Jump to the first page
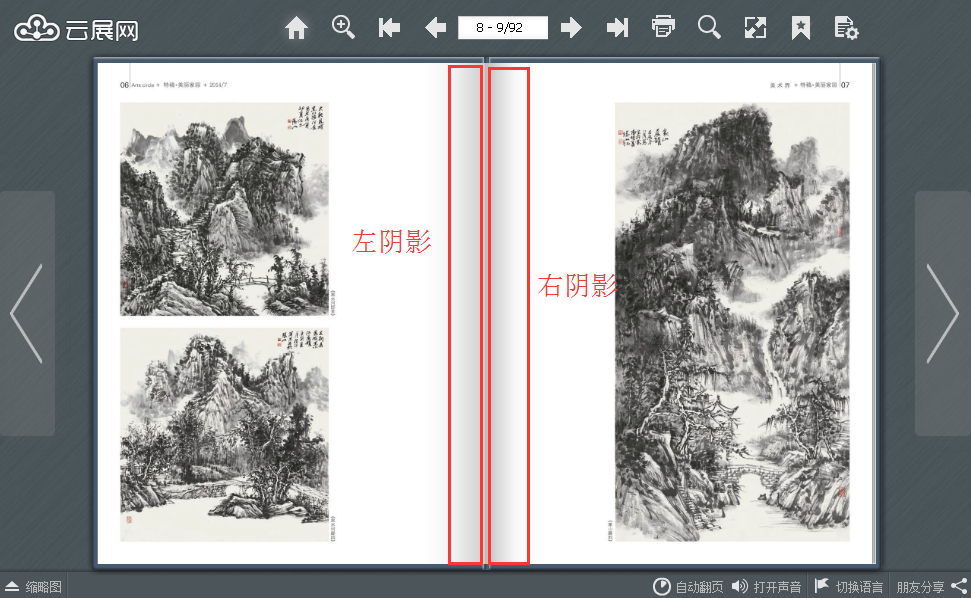The height and width of the screenshot is (598, 971). click(389, 28)
